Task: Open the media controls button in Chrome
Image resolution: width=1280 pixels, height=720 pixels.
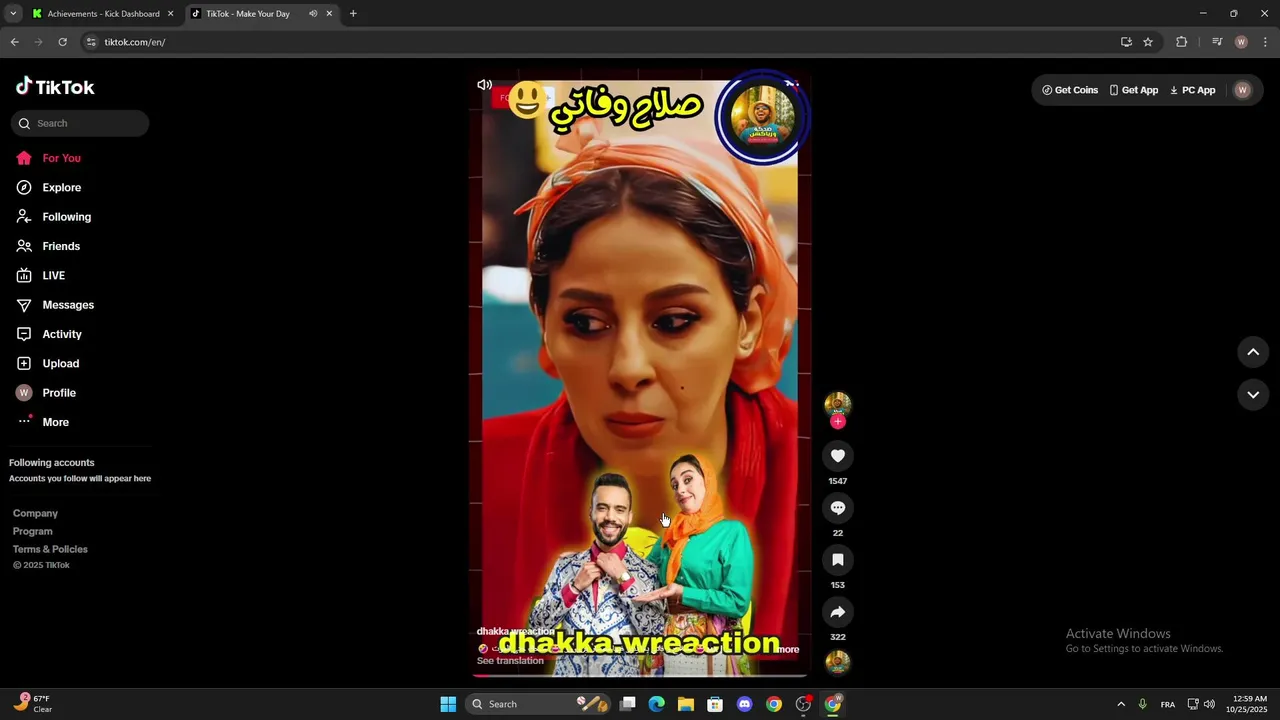Action: pyautogui.click(x=1217, y=42)
